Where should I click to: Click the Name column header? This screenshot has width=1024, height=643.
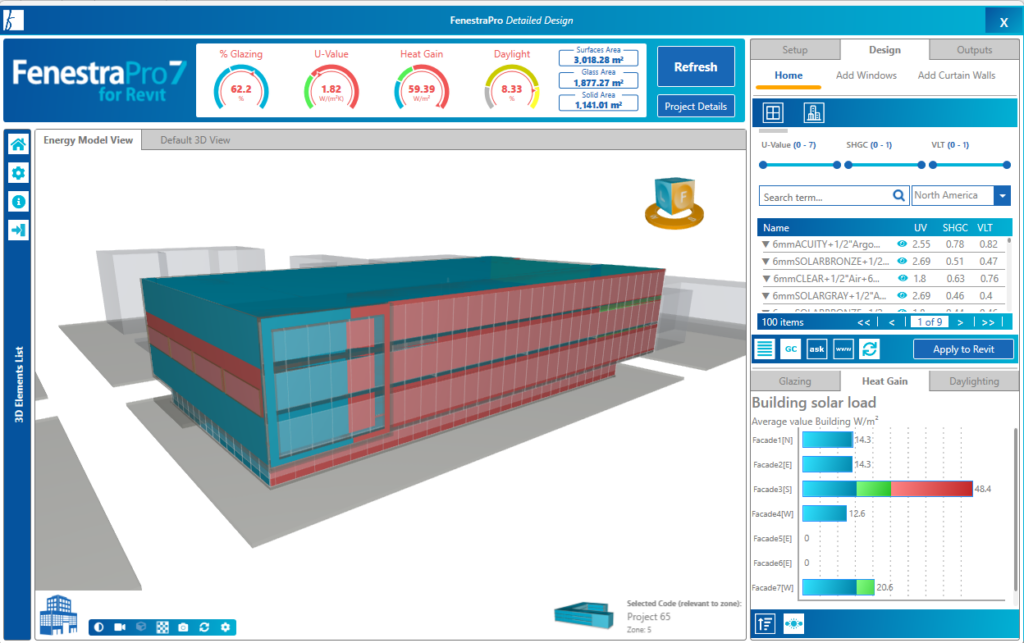(776, 228)
